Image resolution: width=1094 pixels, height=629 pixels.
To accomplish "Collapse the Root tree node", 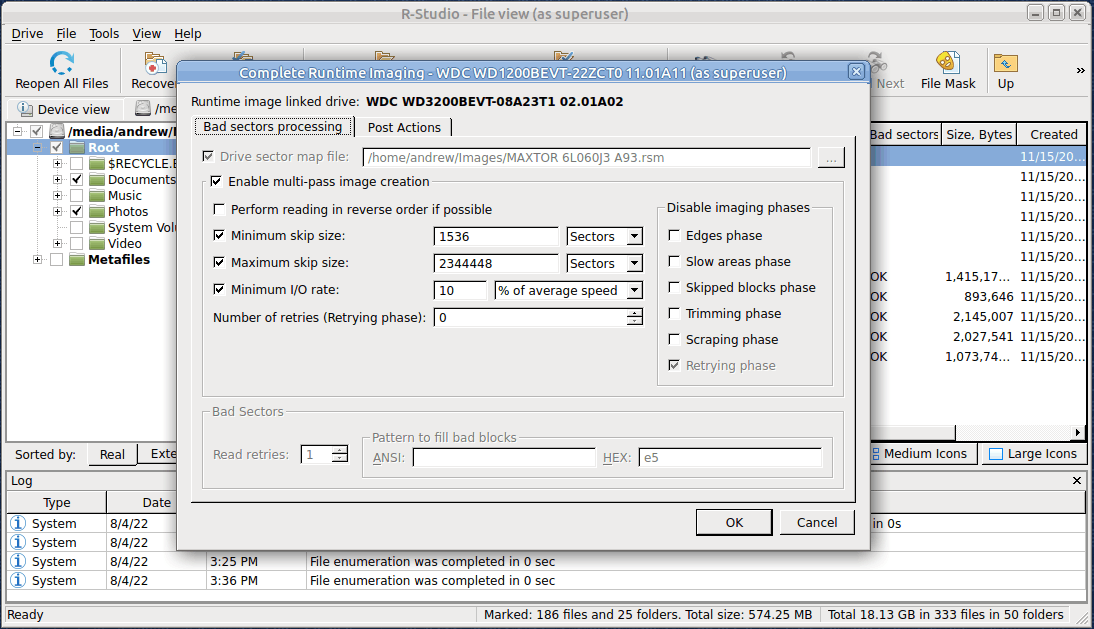I will click(38, 147).
